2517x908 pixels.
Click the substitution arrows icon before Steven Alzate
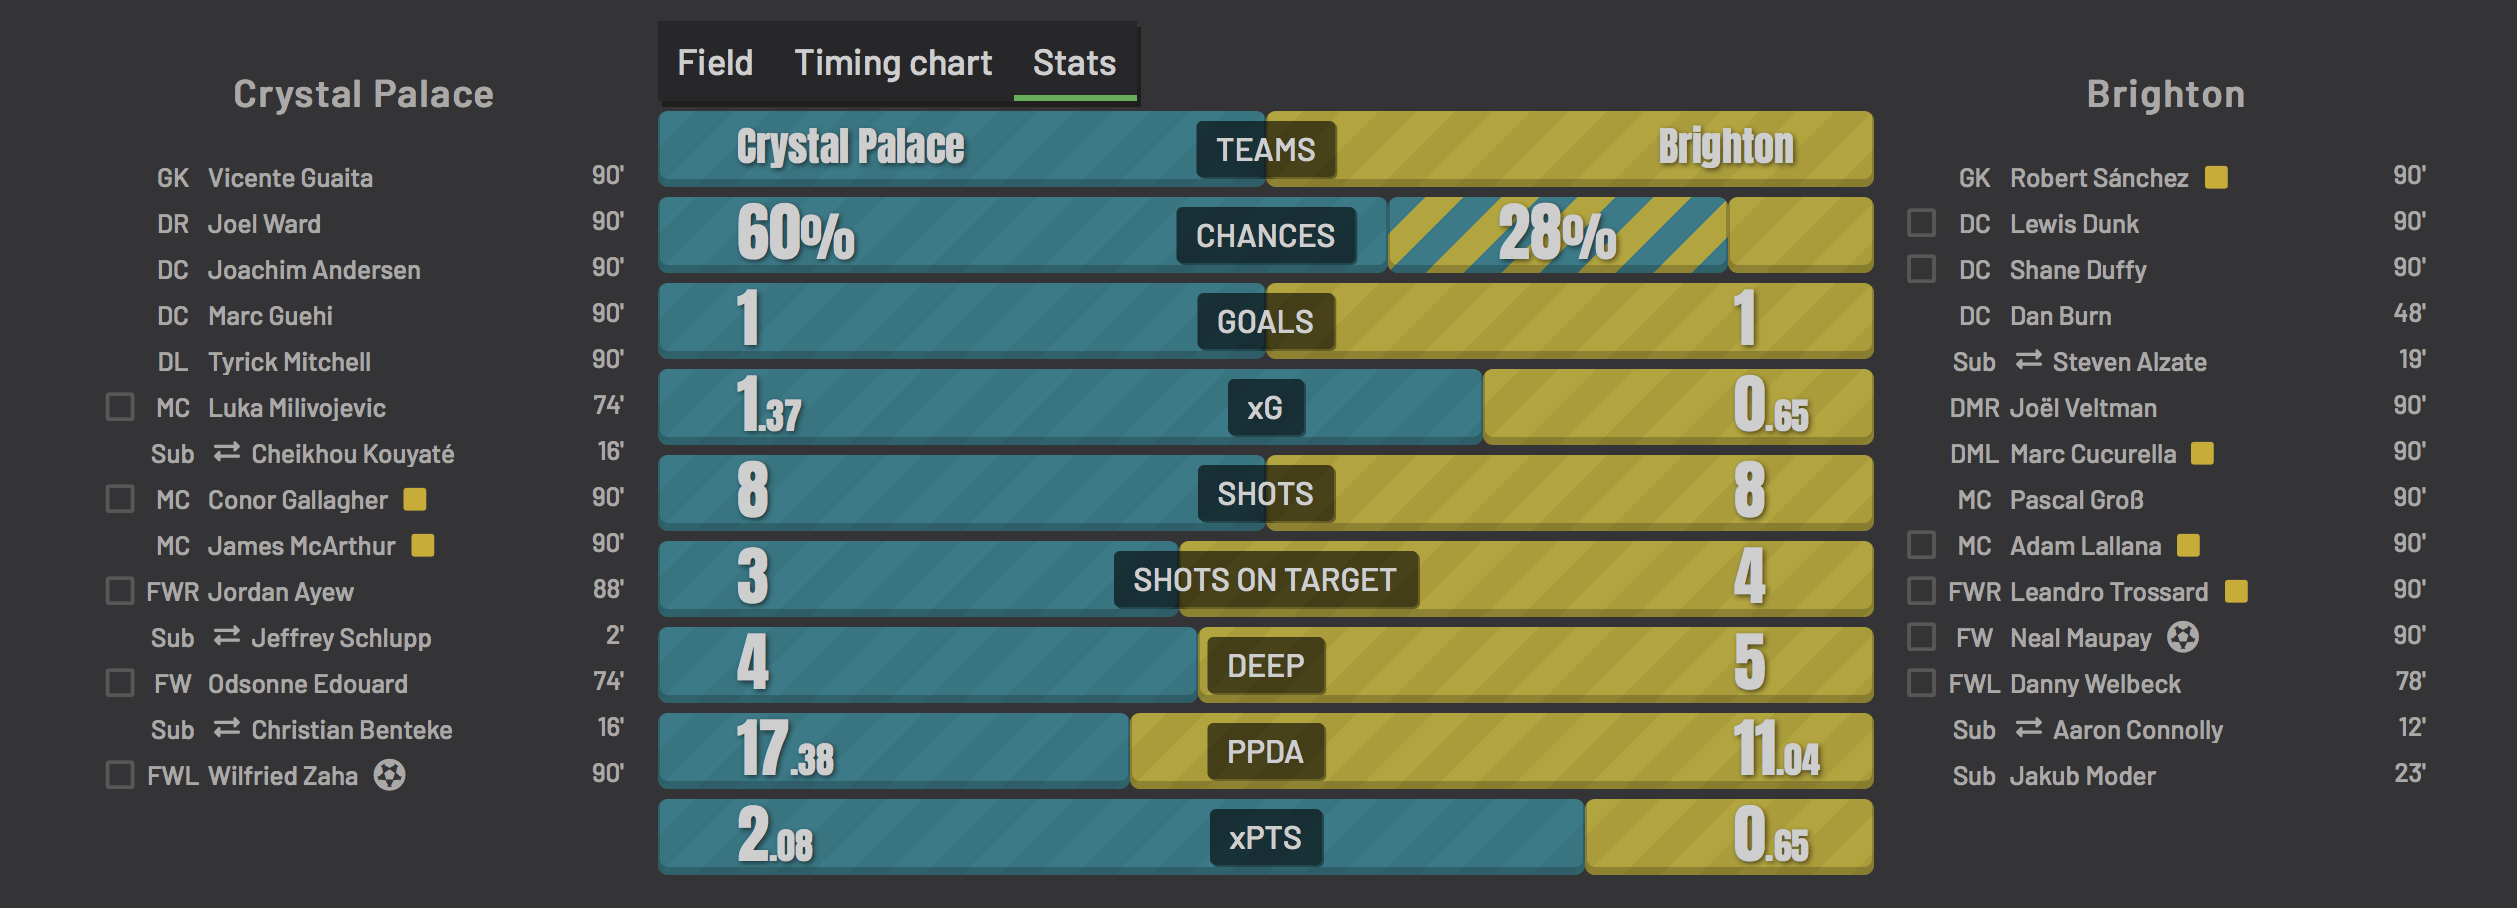(2029, 361)
